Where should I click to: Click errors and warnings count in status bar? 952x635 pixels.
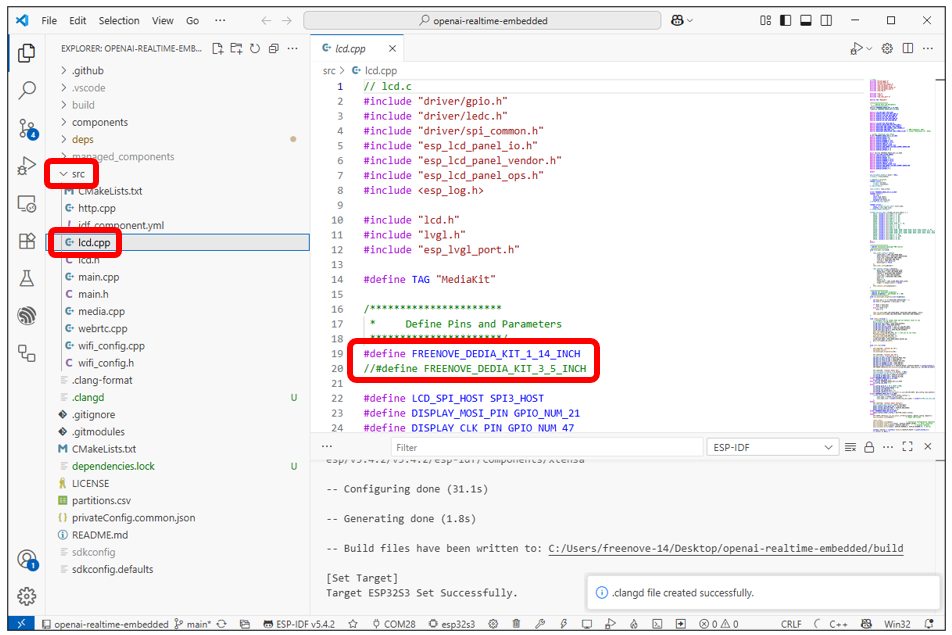[x=719, y=624]
